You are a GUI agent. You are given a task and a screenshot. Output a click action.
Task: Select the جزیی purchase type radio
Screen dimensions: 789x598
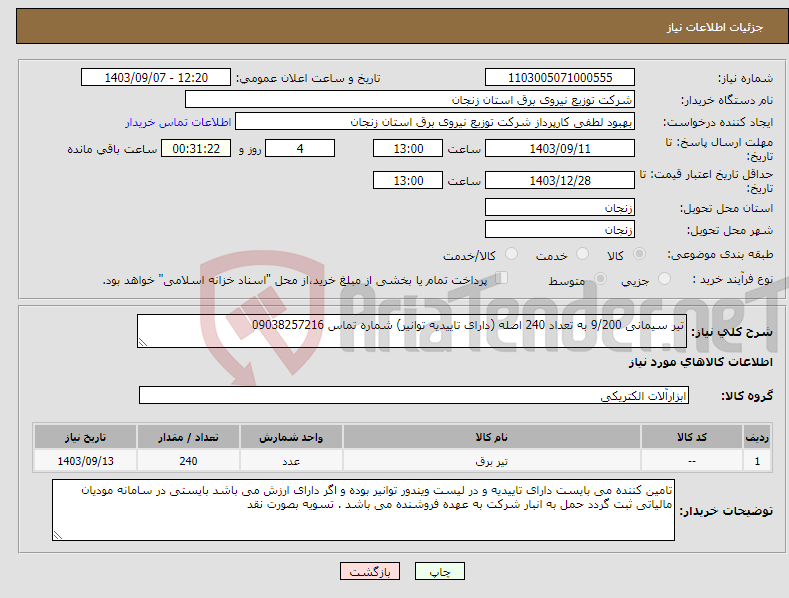click(664, 278)
